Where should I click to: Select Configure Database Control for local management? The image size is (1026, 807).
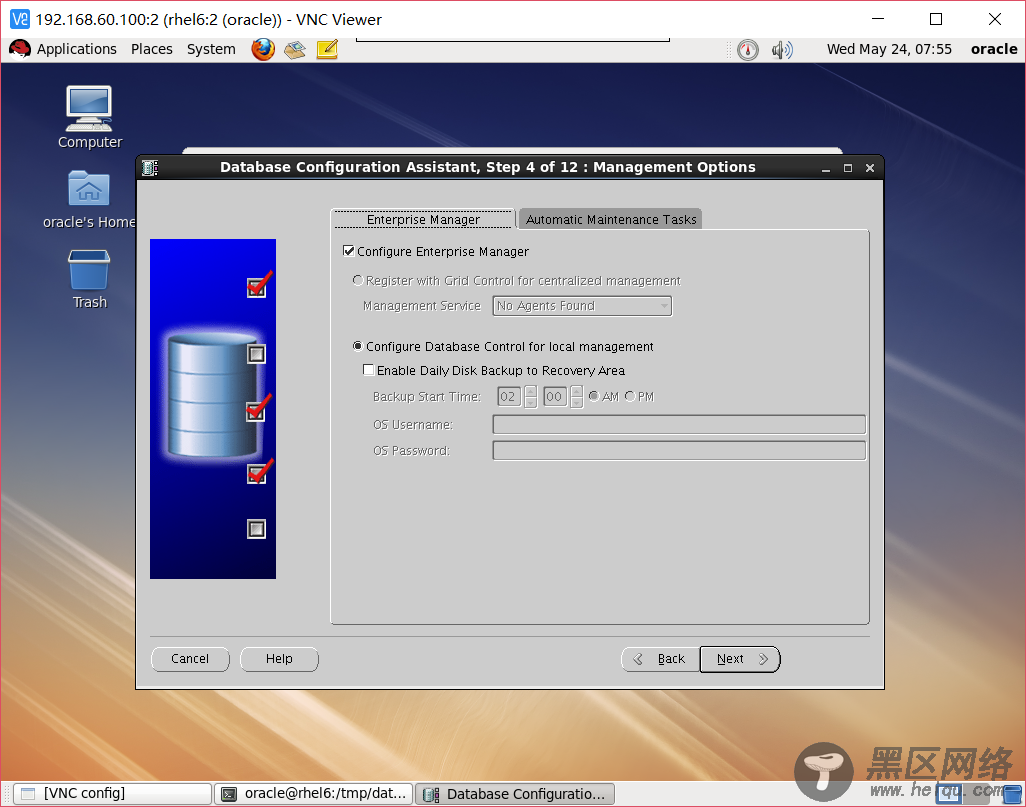tap(358, 346)
